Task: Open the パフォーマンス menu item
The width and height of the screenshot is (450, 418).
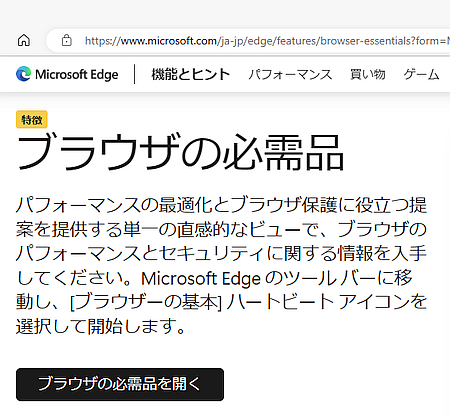Action: click(290, 74)
